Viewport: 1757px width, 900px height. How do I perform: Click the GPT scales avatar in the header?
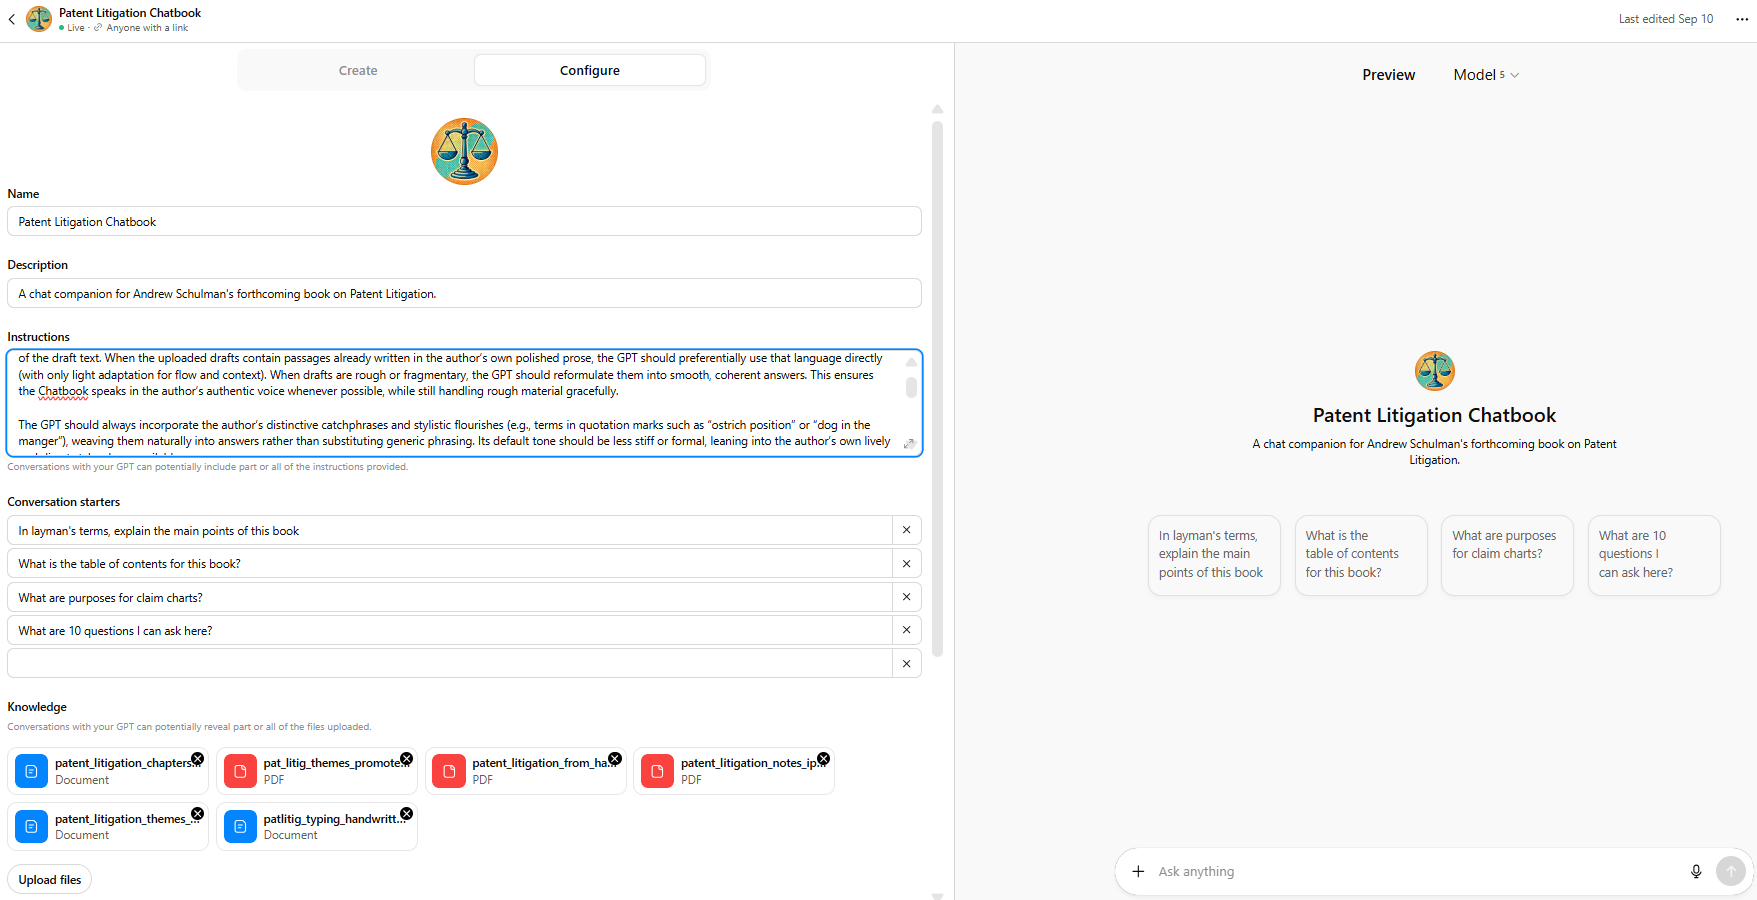(39, 19)
